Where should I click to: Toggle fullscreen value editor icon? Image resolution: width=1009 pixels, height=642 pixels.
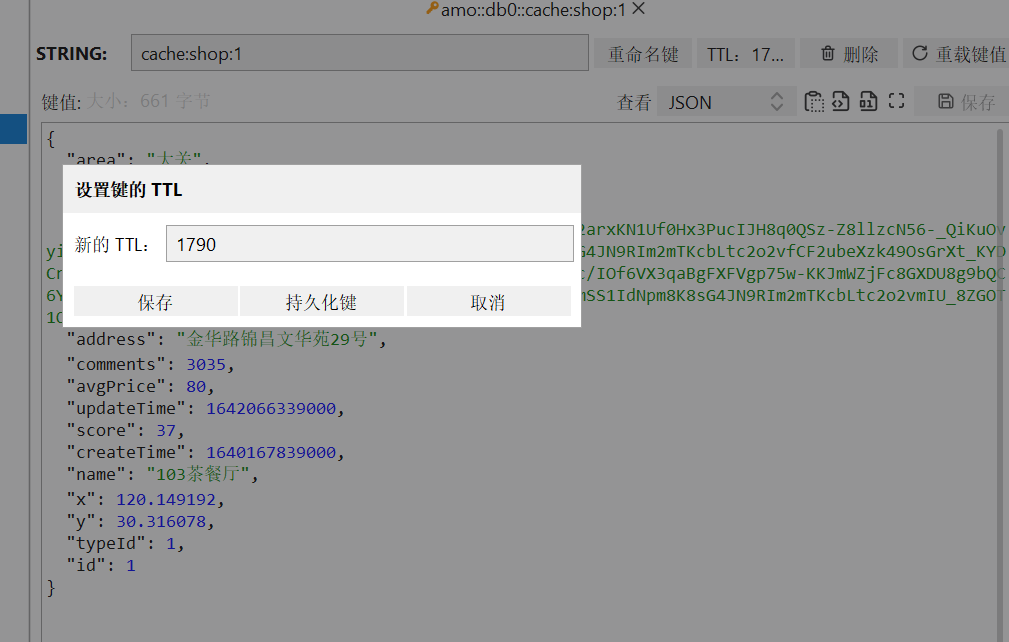click(896, 101)
